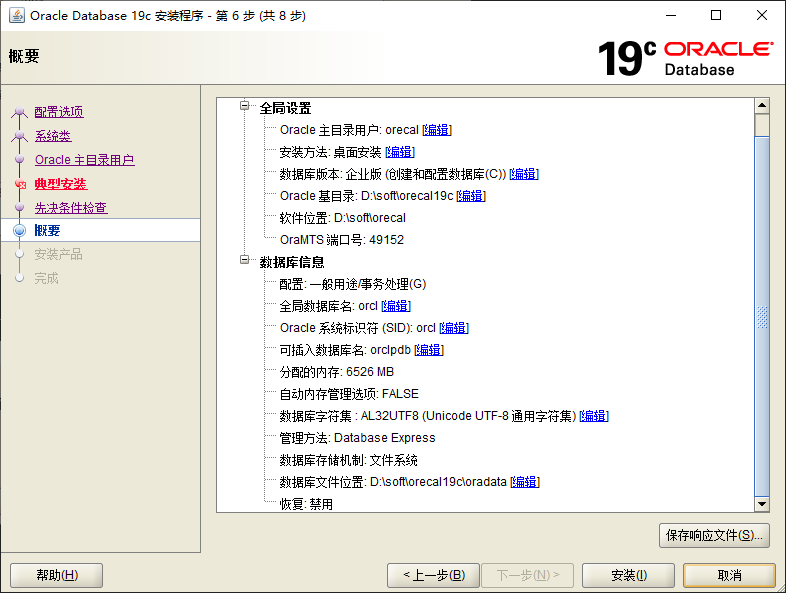Viewport: 786px width, 593px height.
Task: Edit the 安装方法 桌面安装 setting
Action: 400,152
